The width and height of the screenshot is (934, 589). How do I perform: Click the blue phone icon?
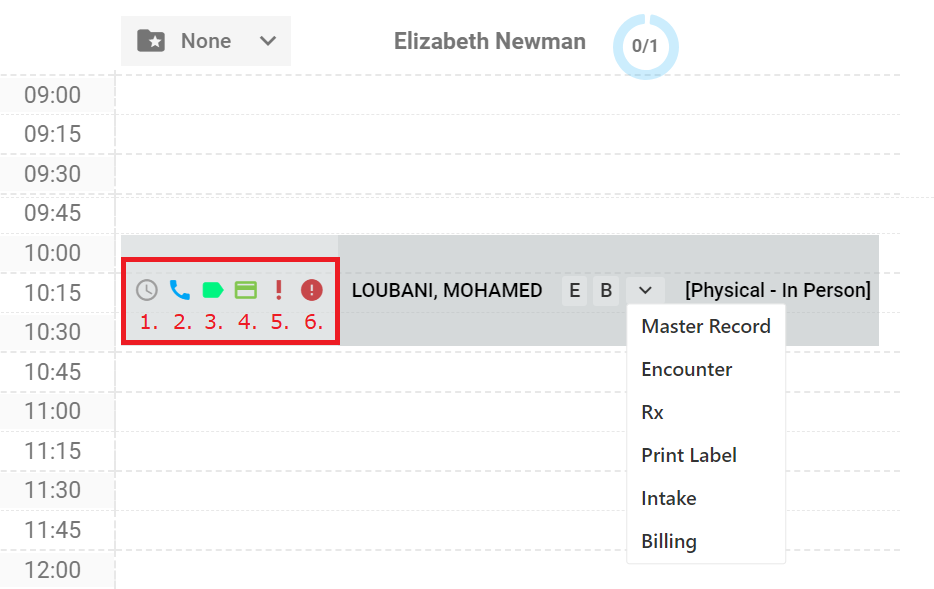pos(179,290)
